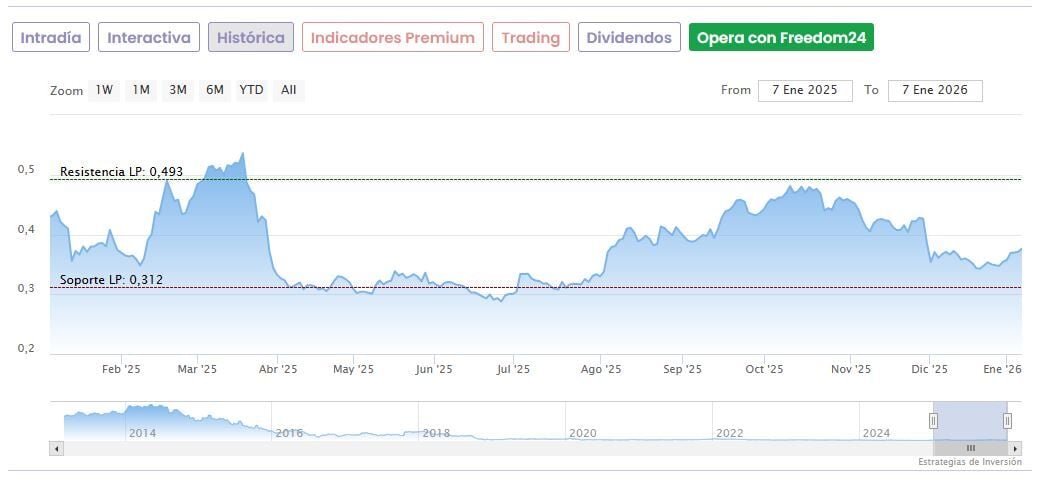Image resolution: width=1039 pixels, height=480 pixels.
Task: Set zoom to 1M
Action: coord(141,90)
